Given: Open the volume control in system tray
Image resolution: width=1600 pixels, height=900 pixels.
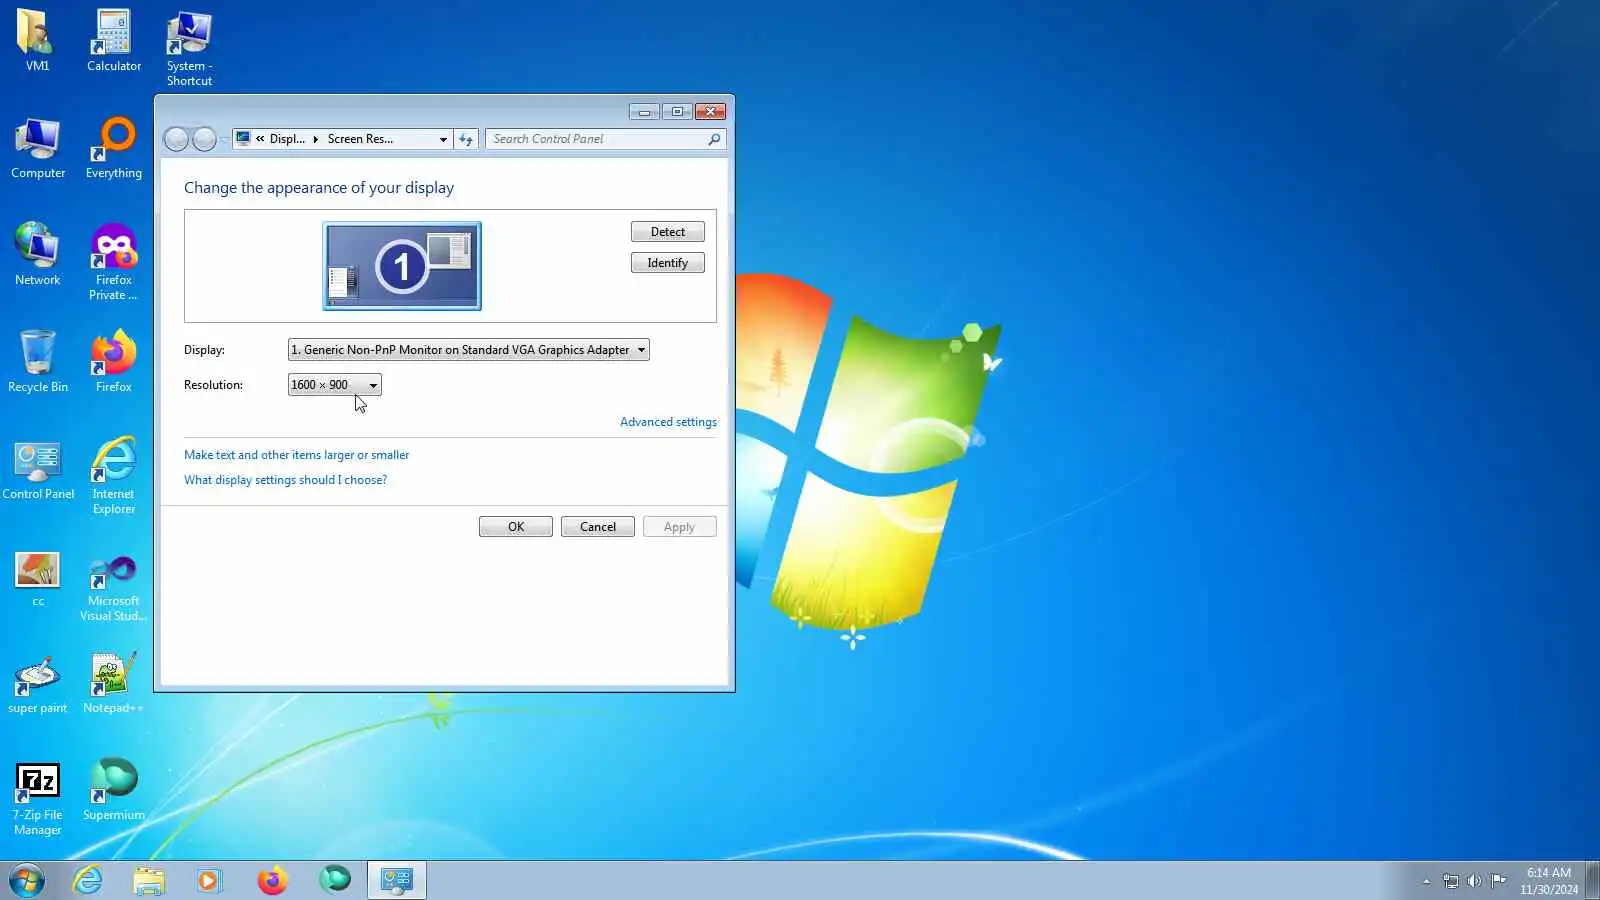Looking at the screenshot, I should (1474, 881).
